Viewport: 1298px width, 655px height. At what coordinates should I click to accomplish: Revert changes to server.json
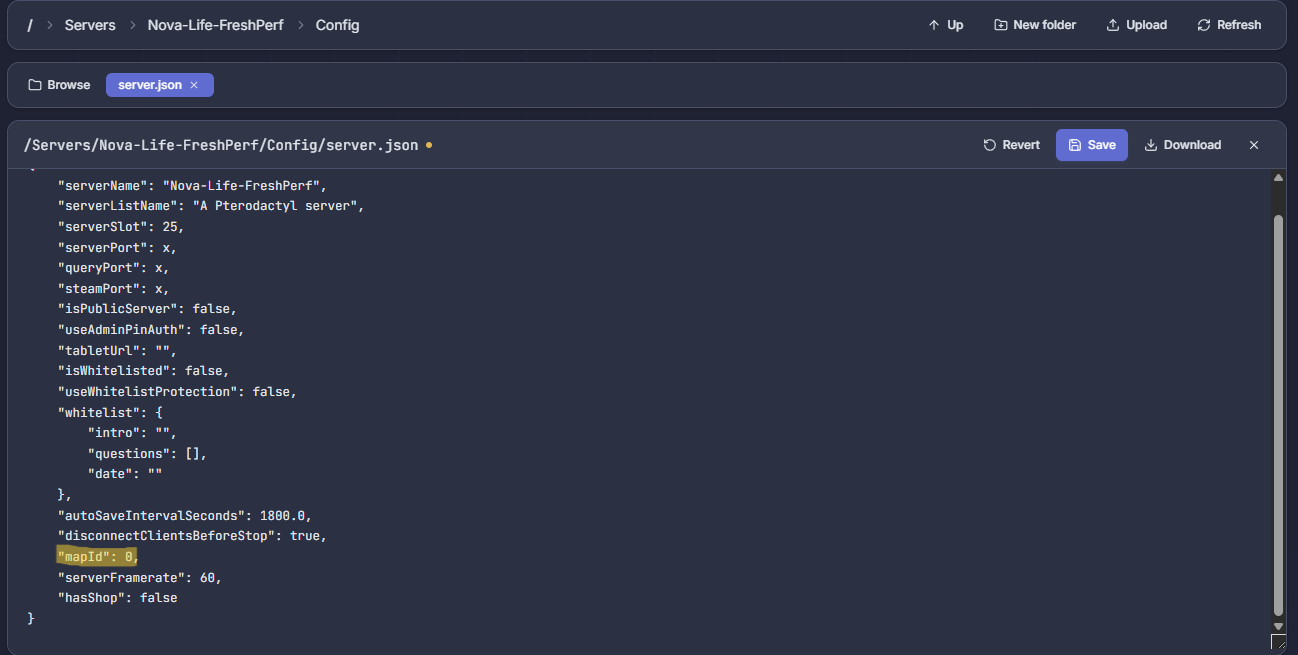pos(1012,145)
